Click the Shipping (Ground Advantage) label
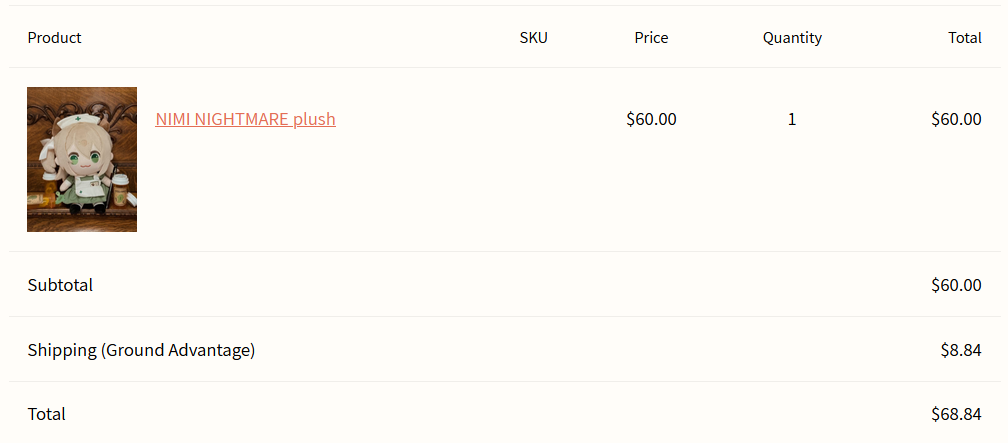 (x=141, y=350)
